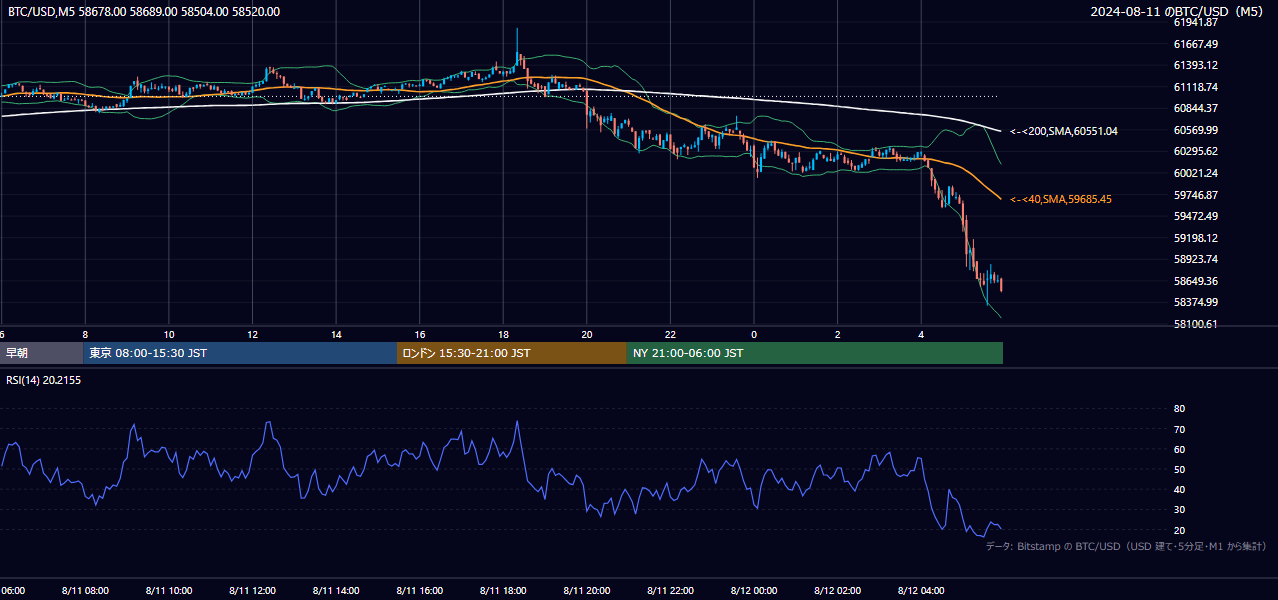Click price axis value 61393.12
The width and height of the screenshot is (1278, 600).
tap(1195, 65)
